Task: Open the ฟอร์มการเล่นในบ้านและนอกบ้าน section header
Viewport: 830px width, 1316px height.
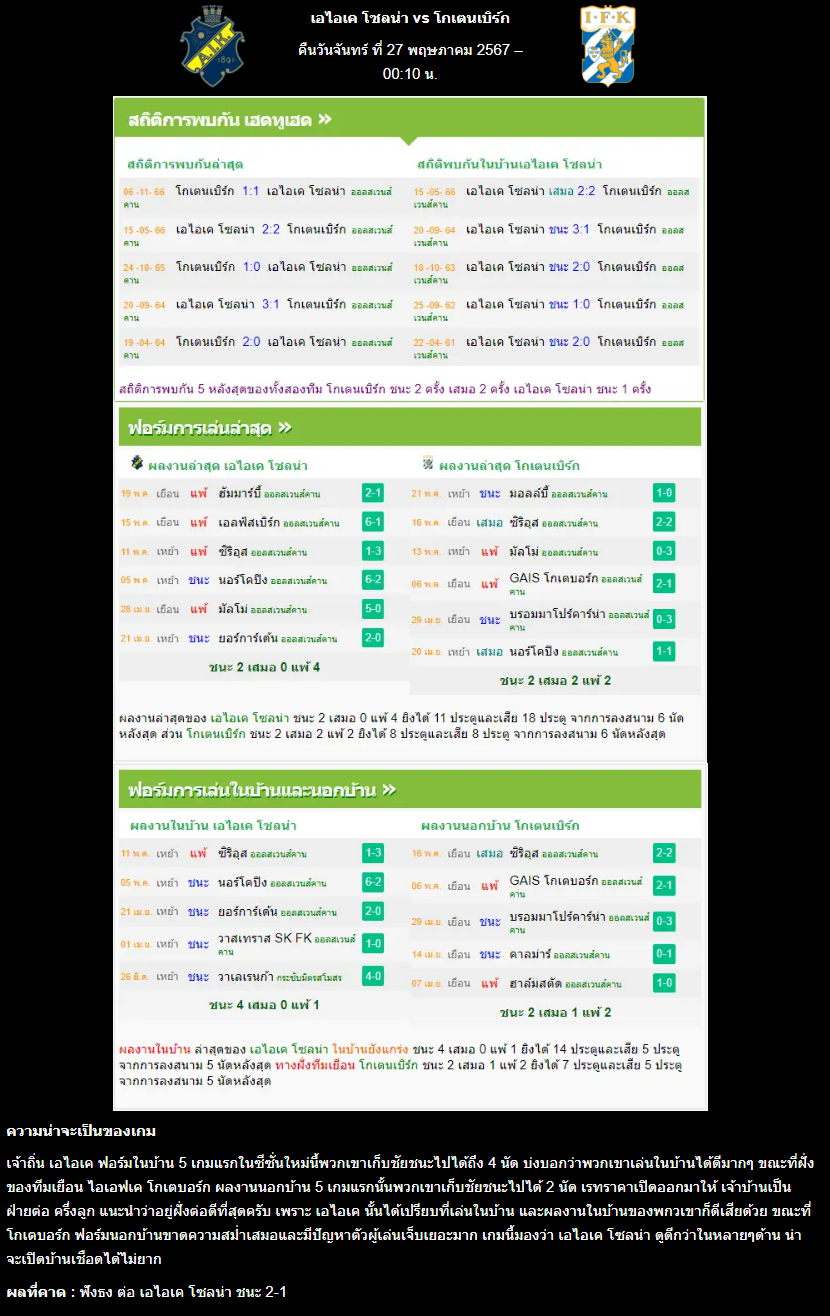Action: [409, 789]
